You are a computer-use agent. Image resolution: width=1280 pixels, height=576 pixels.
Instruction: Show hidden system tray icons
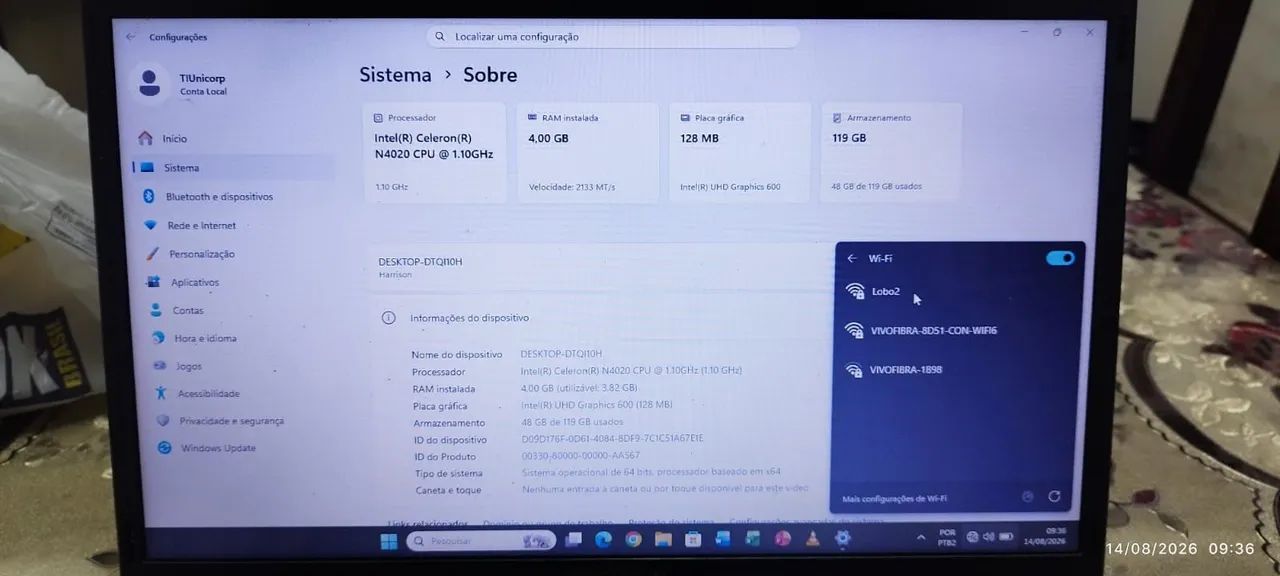pyautogui.click(x=921, y=538)
